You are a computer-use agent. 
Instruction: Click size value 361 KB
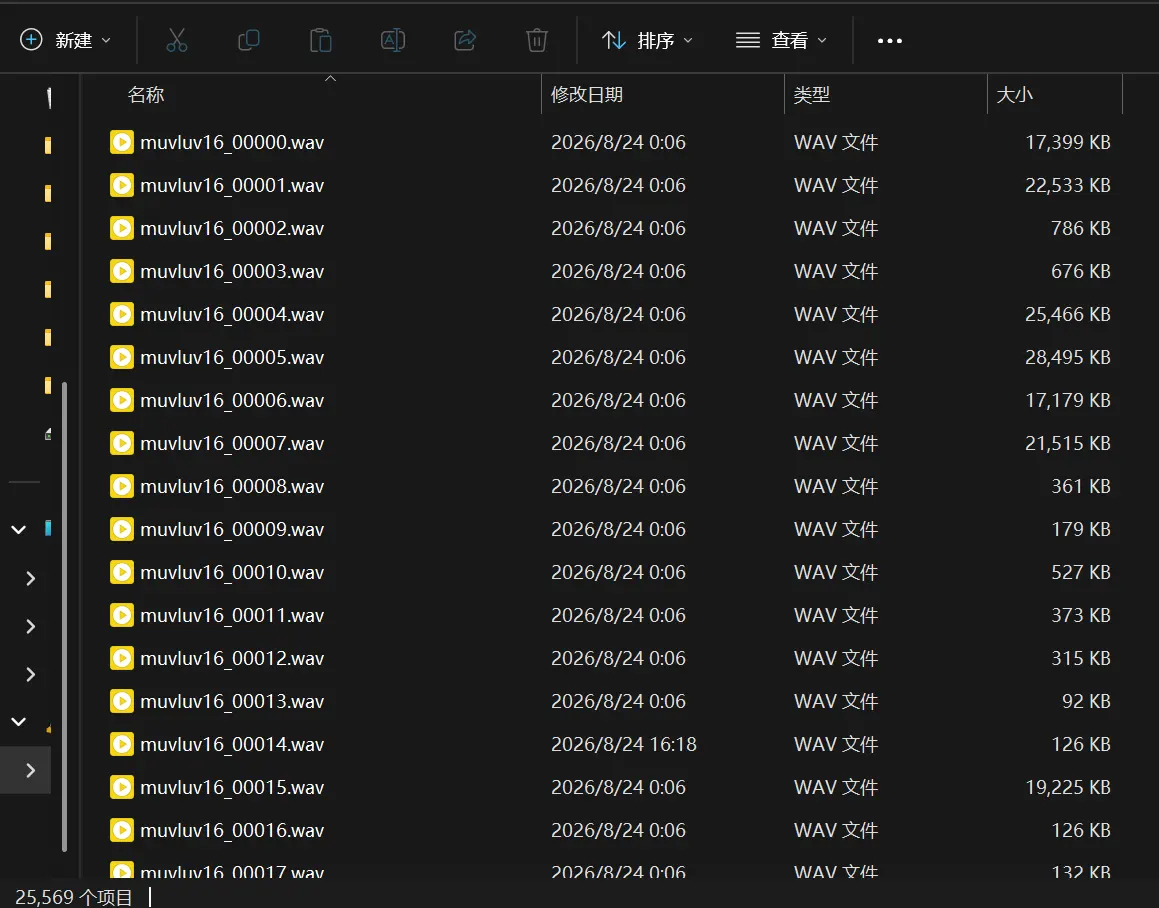coord(1081,486)
